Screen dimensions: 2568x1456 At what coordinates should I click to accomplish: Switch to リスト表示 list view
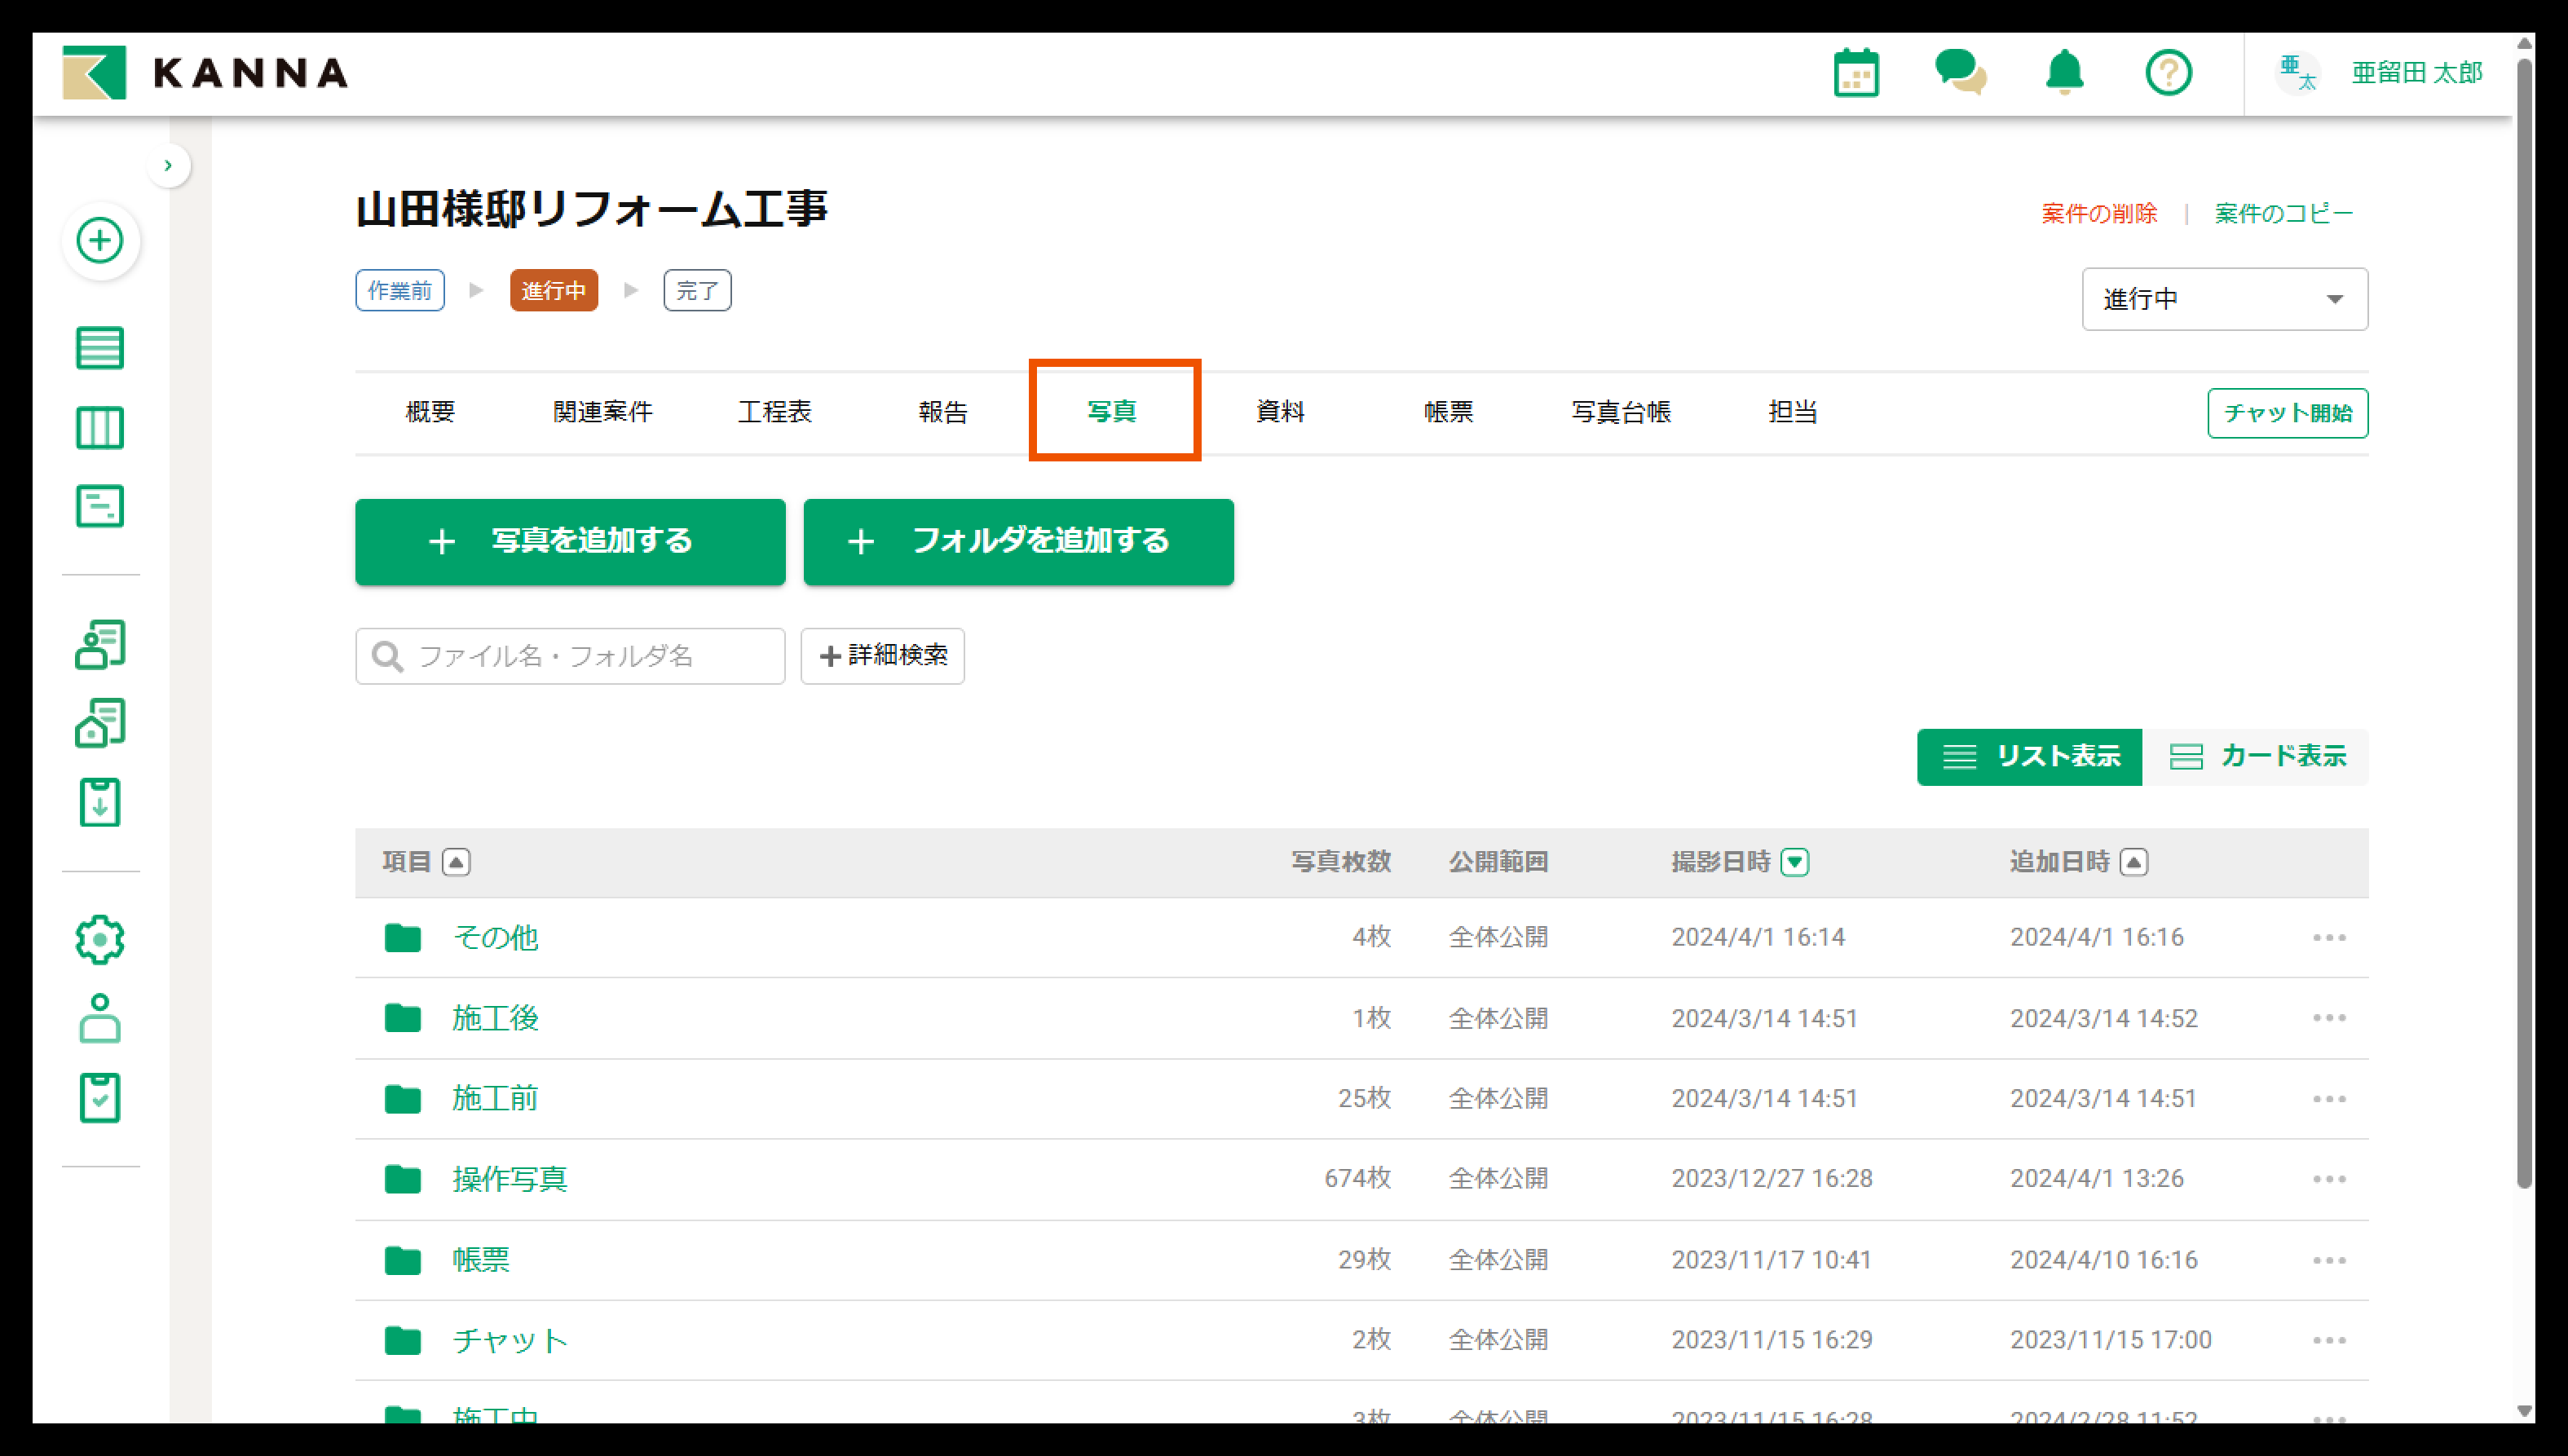pyautogui.click(x=2029, y=757)
